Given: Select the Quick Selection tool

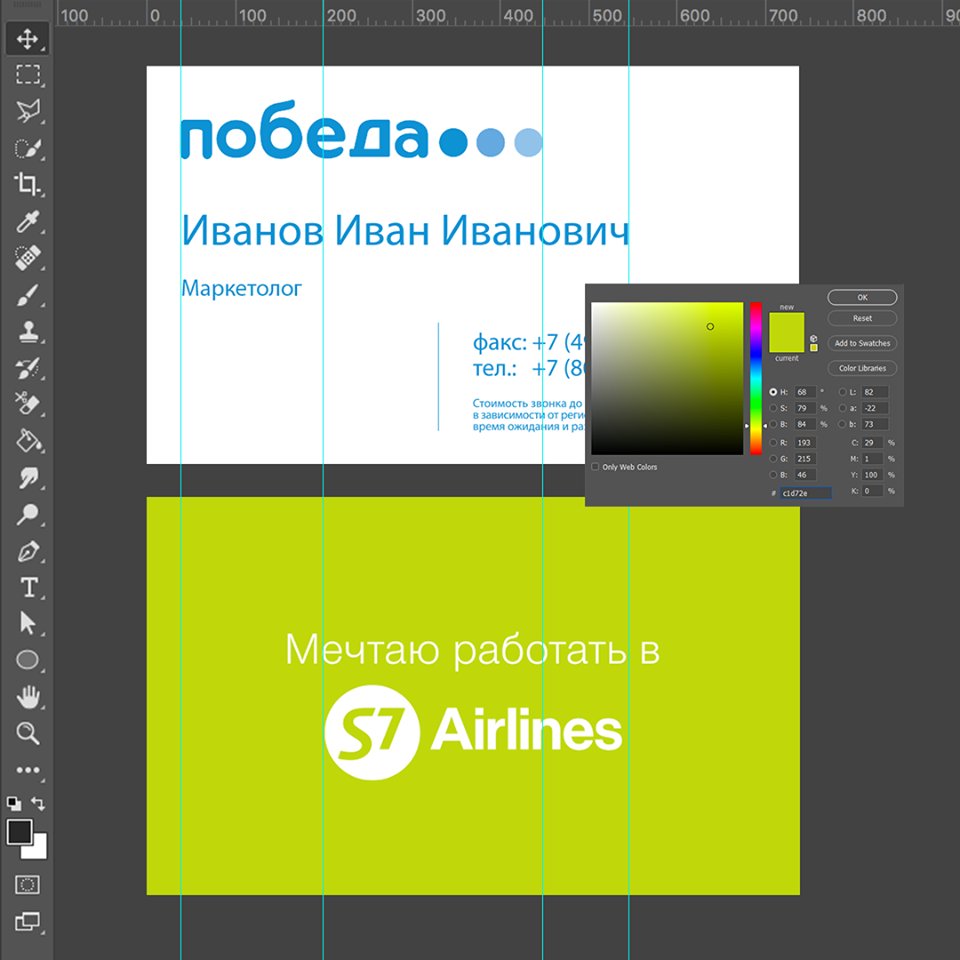Looking at the screenshot, I should [27, 148].
